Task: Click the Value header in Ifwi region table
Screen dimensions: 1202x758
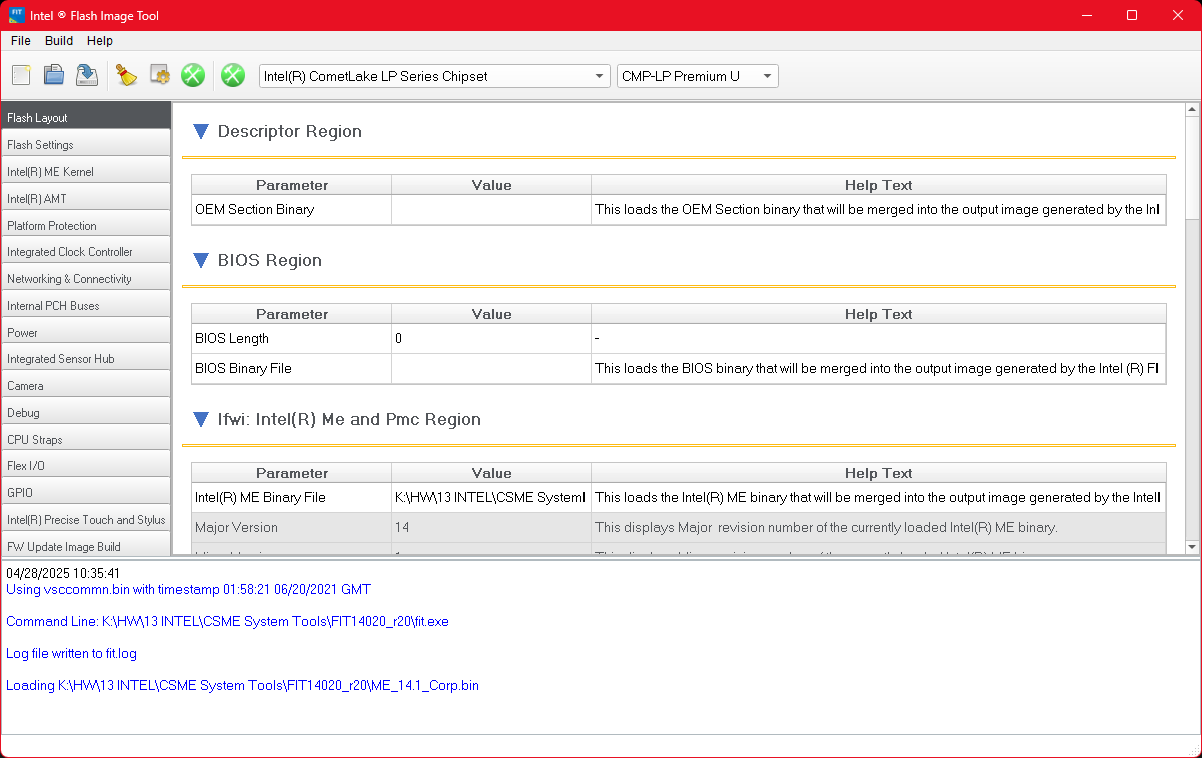Action: pyautogui.click(x=491, y=473)
